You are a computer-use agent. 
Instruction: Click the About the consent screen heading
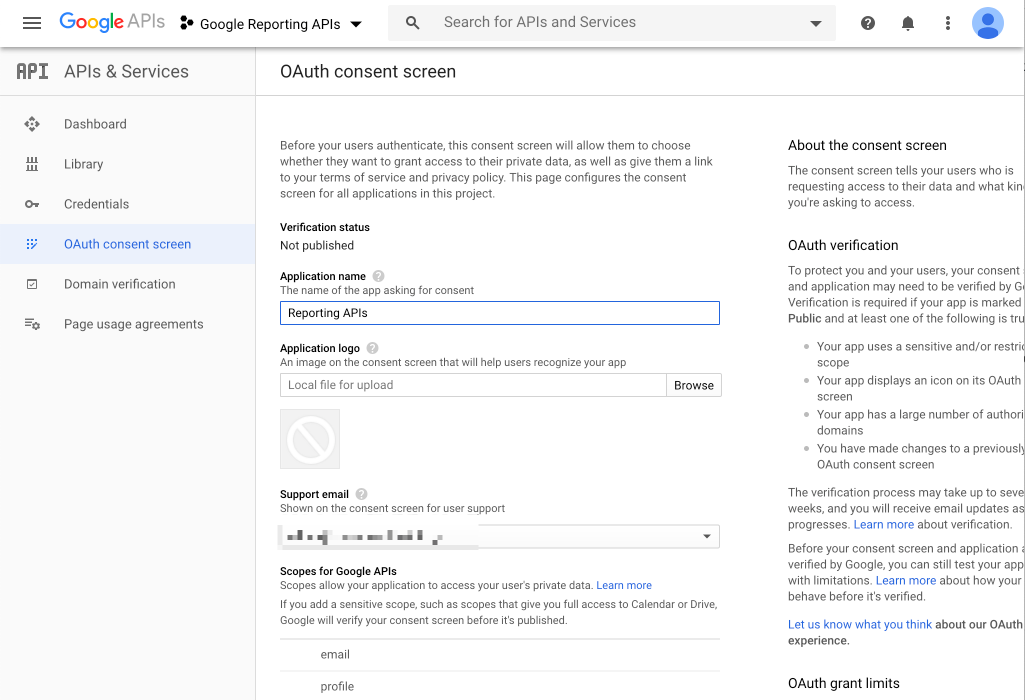click(x=867, y=146)
